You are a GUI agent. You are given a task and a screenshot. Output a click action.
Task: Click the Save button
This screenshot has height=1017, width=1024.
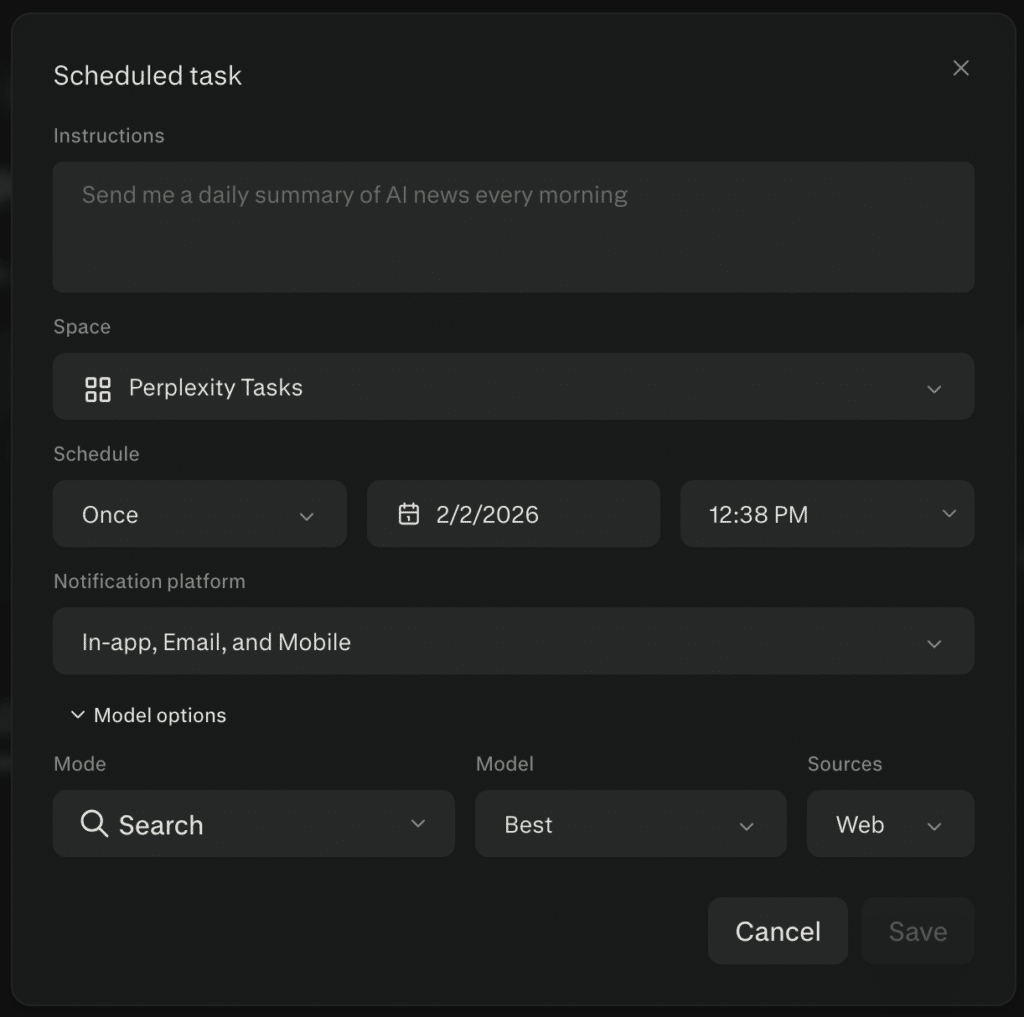917,931
